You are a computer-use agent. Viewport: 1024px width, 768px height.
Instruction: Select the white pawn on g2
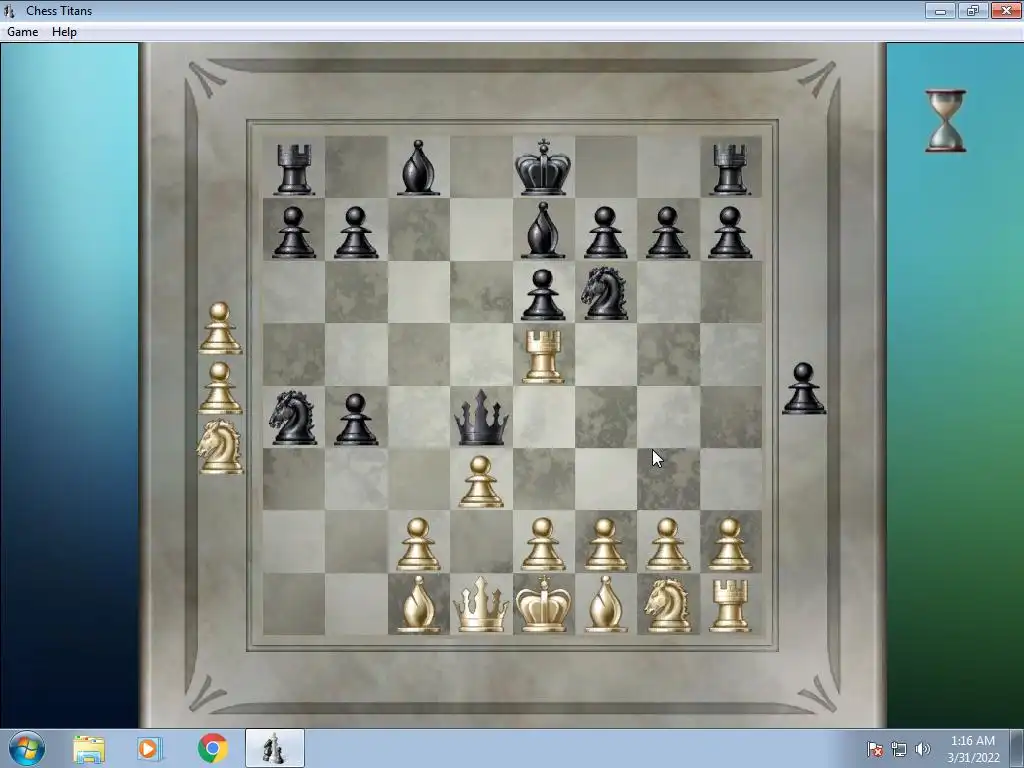(667, 545)
